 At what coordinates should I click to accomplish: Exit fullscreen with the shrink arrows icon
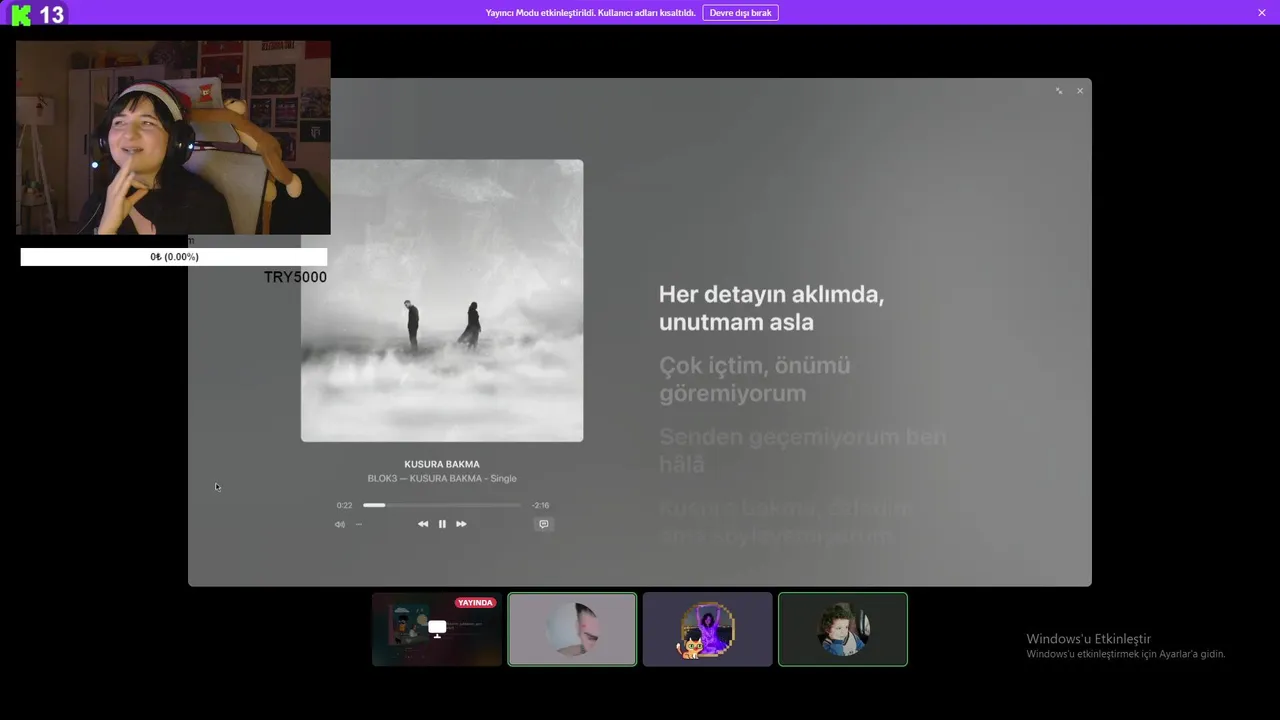pos(1059,91)
